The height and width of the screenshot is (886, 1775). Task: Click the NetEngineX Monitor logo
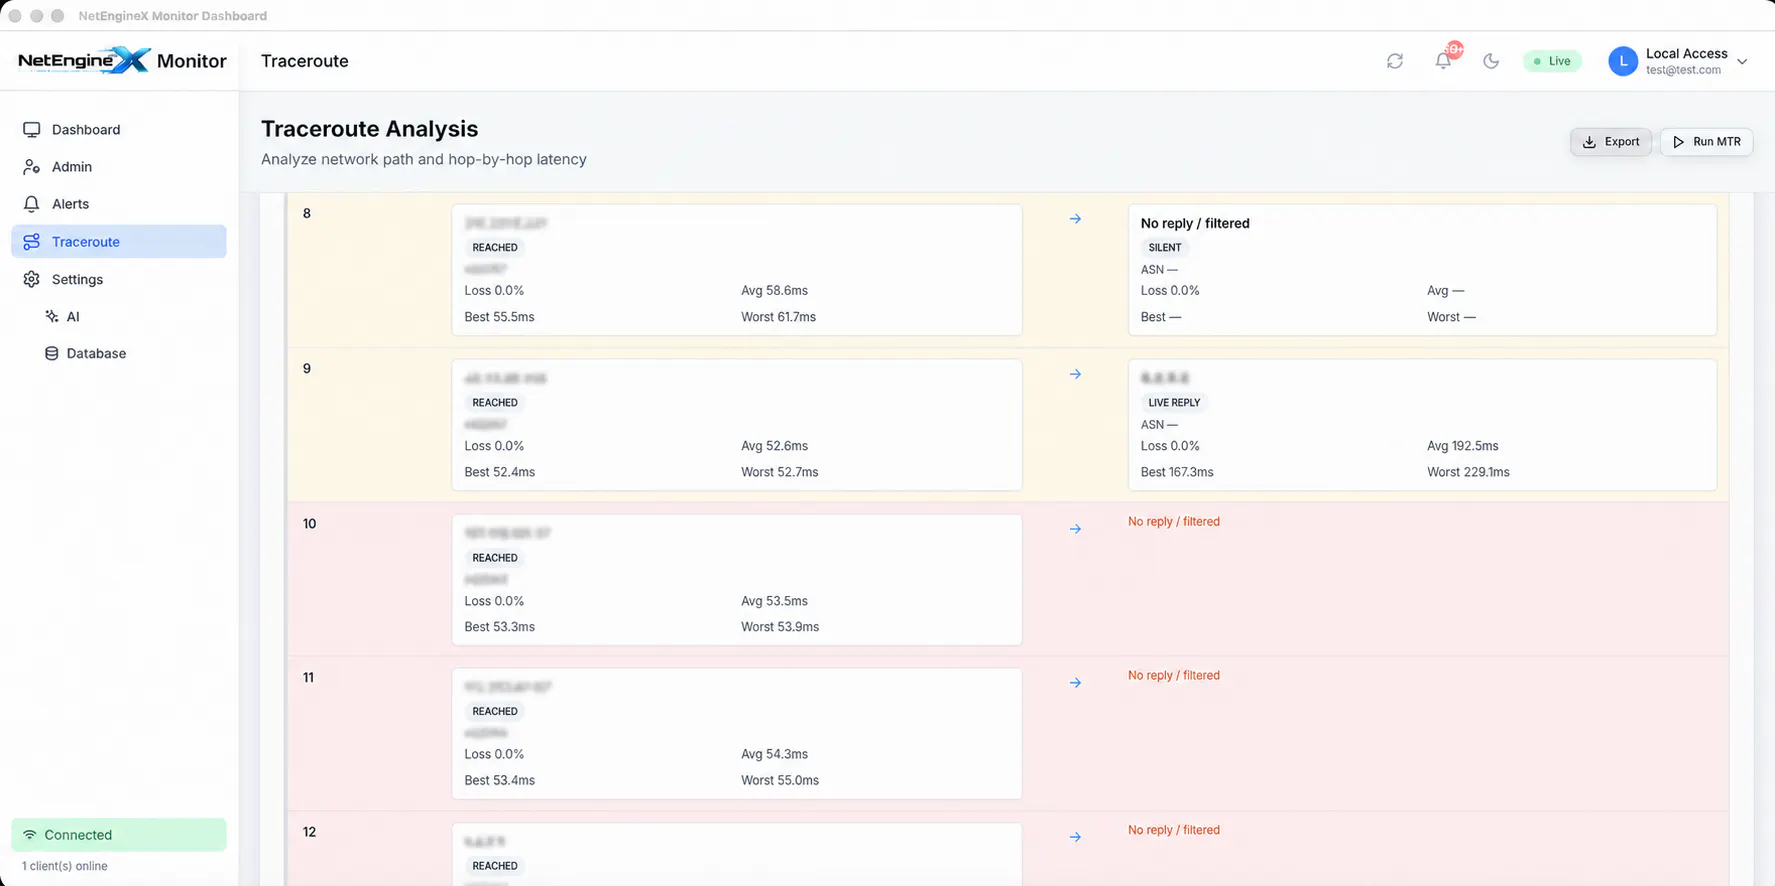click(x=122, y=60)
